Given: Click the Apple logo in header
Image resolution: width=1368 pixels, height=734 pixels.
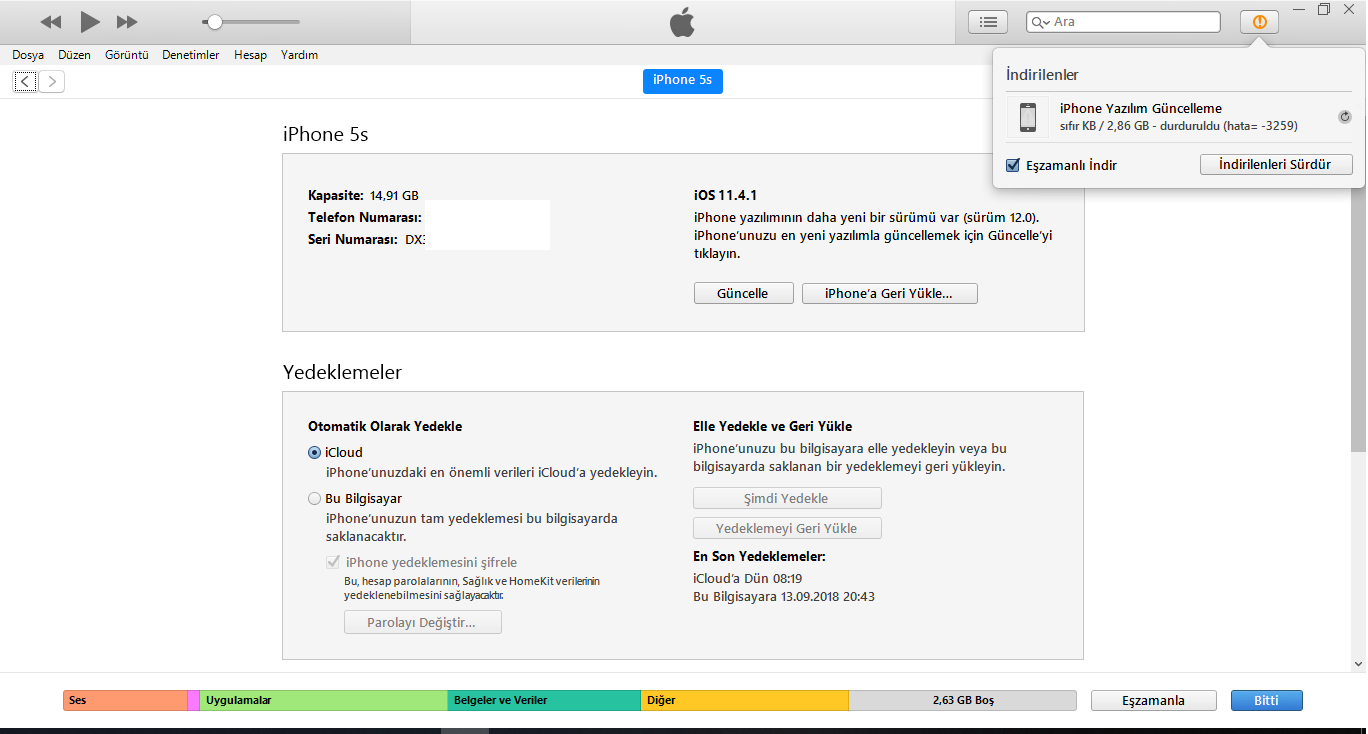Looking at the screenshot, I should pyautogui.click(x=682, y=22).
